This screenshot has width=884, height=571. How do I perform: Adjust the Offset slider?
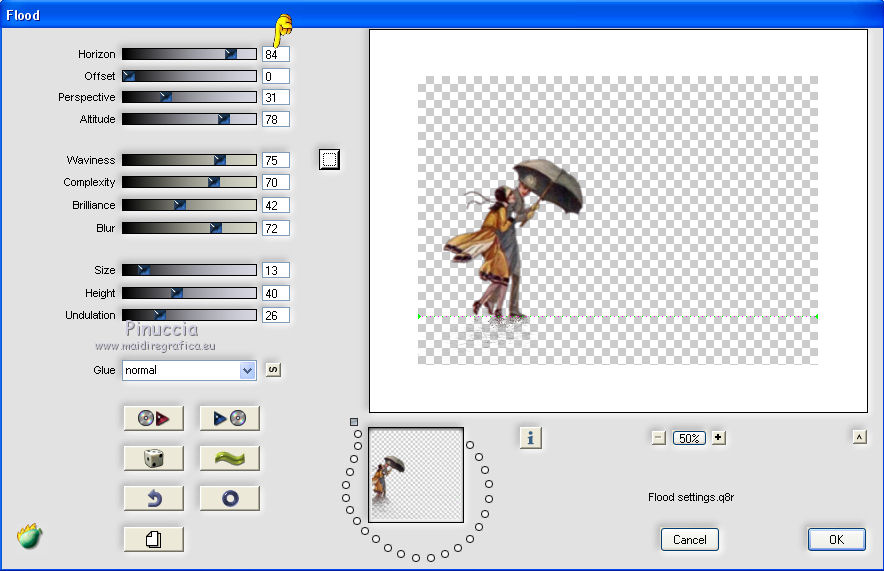click(189, 76)
